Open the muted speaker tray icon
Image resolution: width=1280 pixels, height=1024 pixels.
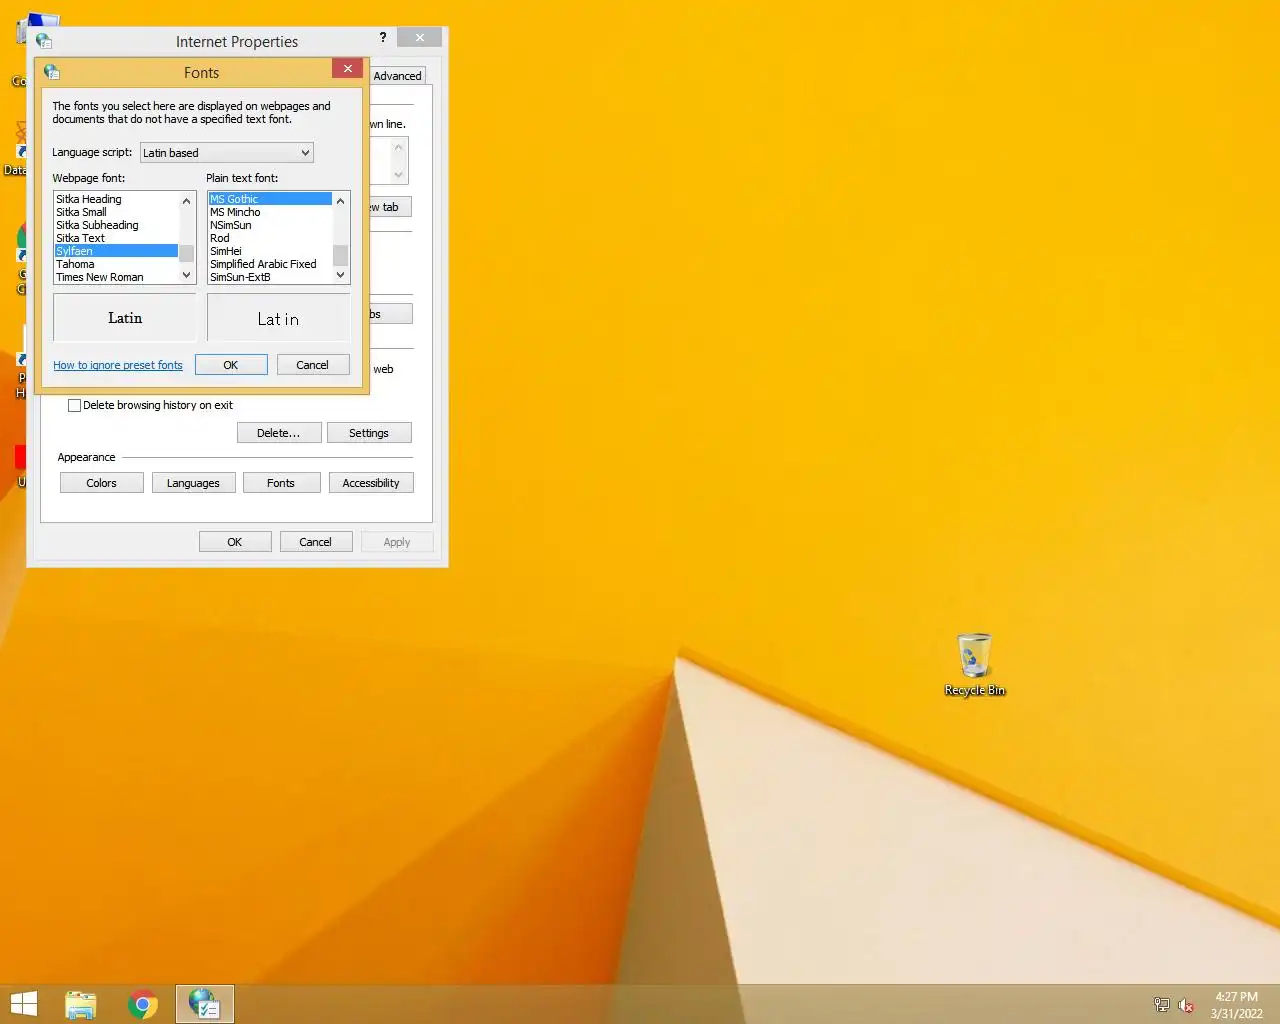pos(1186,1005)
